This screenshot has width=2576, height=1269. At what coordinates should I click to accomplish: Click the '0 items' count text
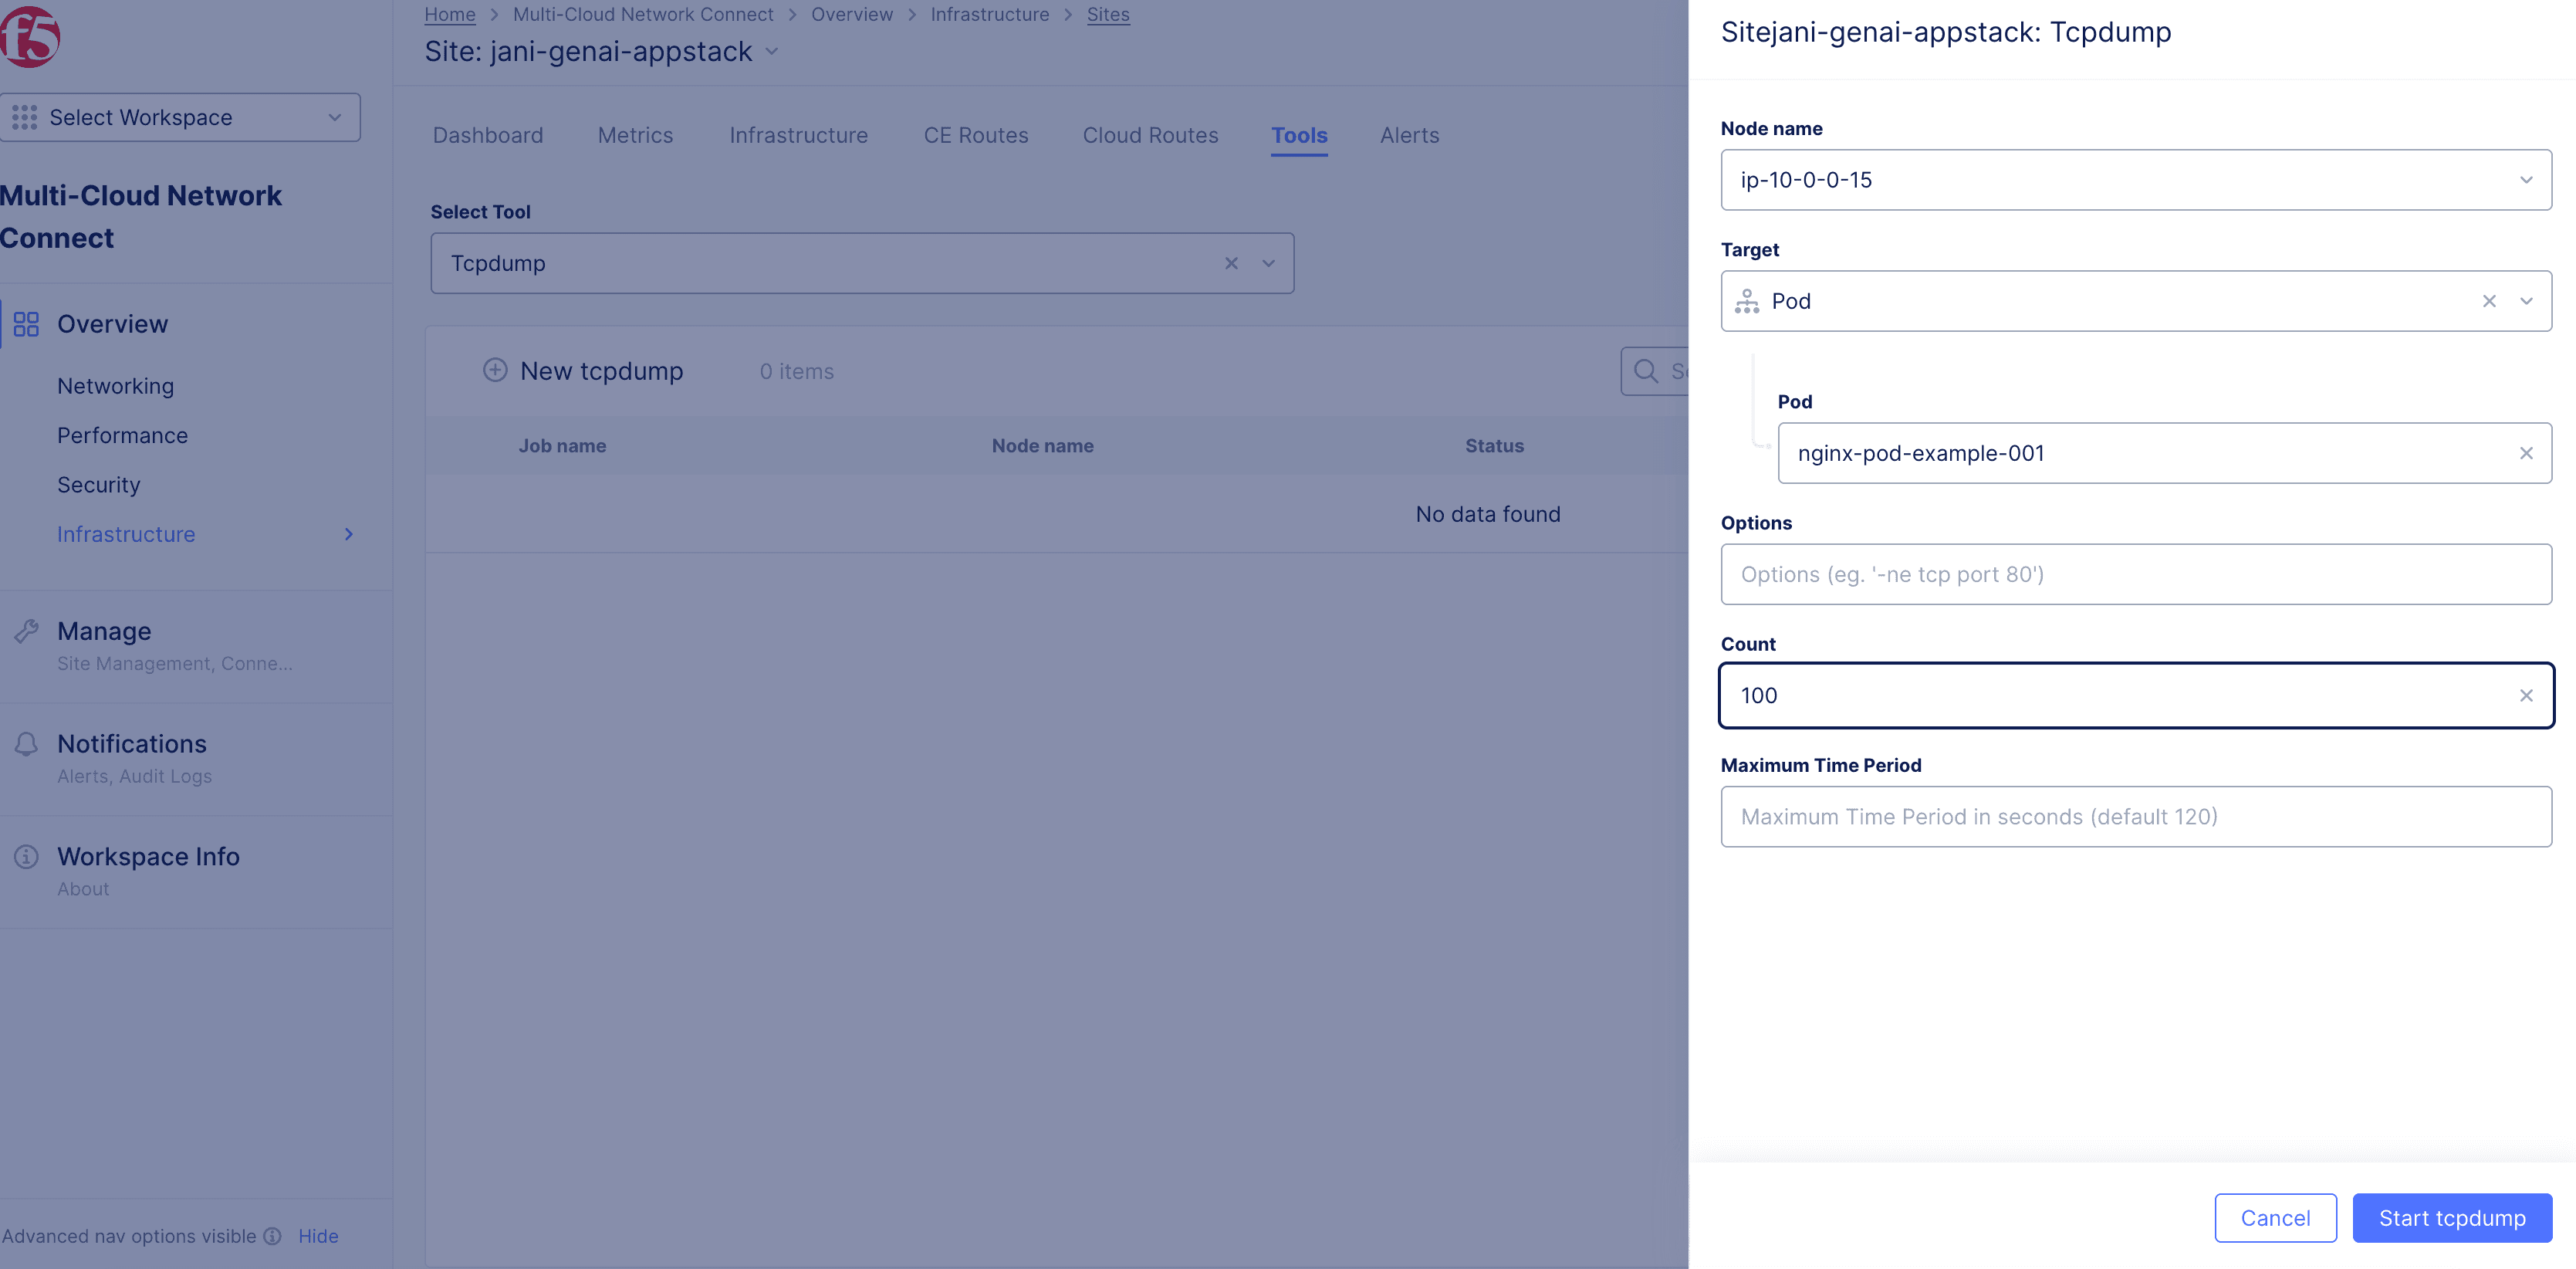796,371
